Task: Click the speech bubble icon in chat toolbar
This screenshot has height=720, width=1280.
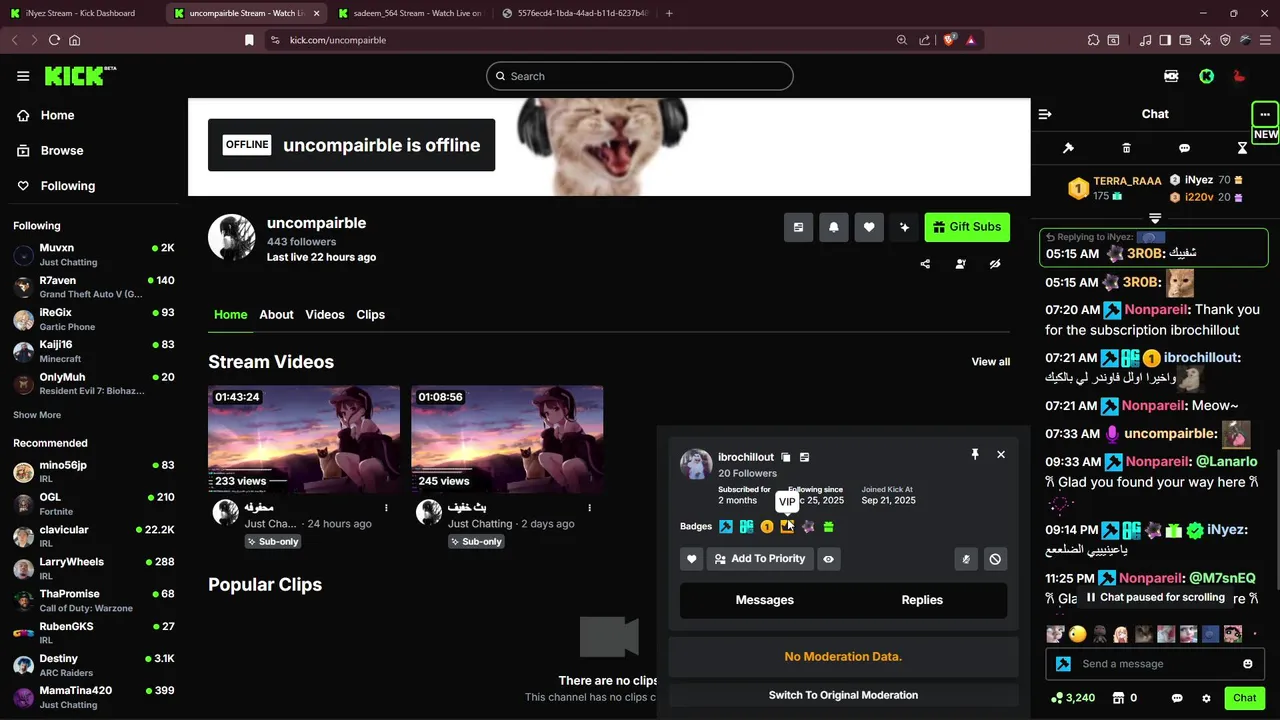Action: (x=1184, y=148)
